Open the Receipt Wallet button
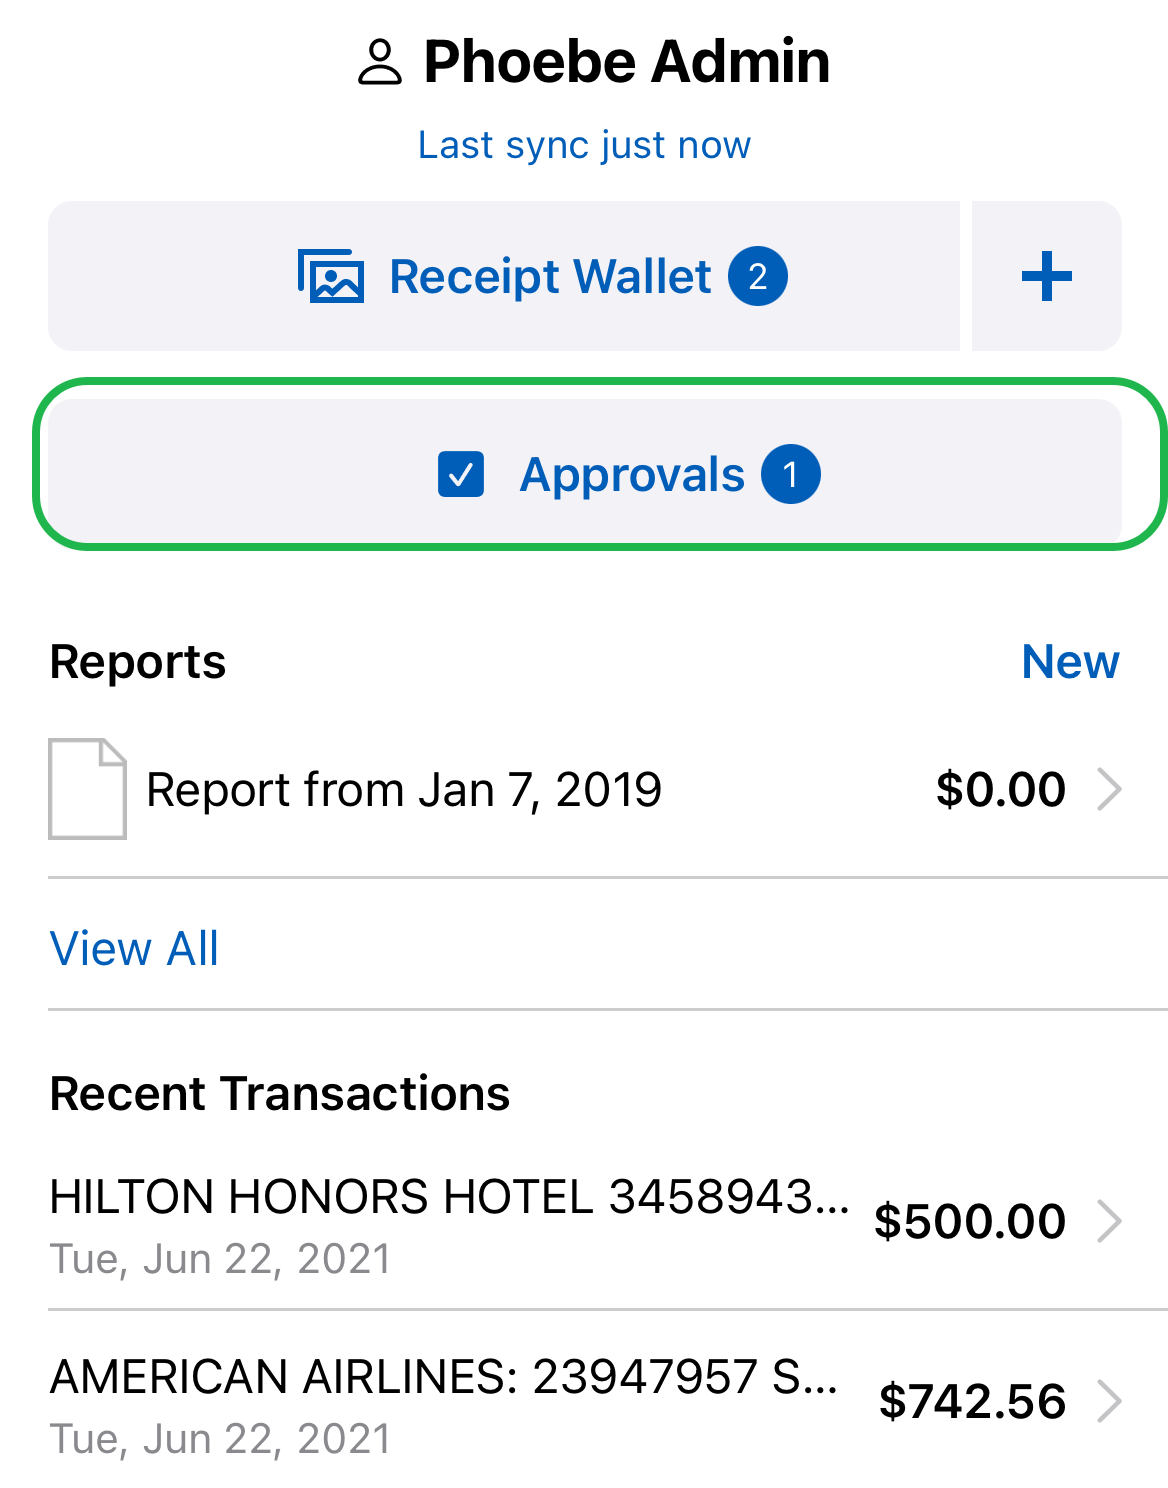The width and height of the screenshot is (1168, 1488). 550,277
